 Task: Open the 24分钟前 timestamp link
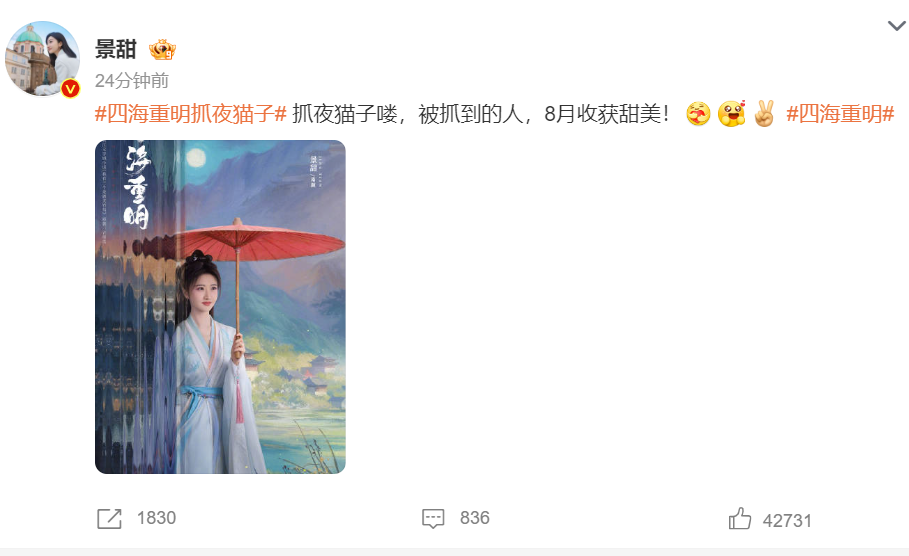click(132, 81)
